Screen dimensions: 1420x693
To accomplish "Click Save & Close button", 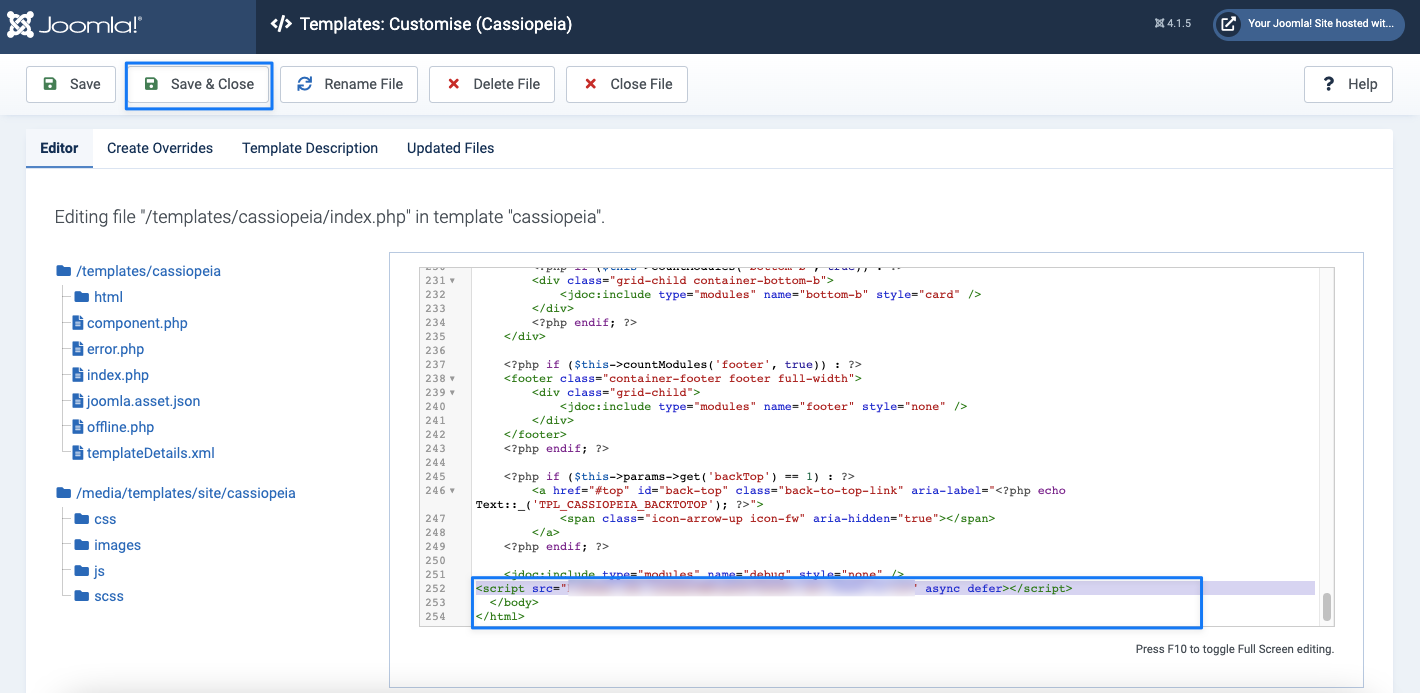I will (199, 84).
